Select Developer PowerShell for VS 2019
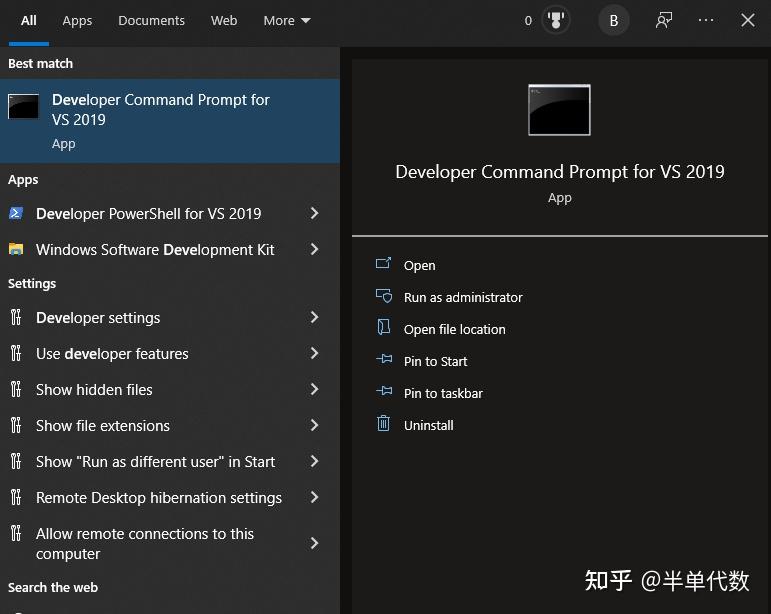 170,213
